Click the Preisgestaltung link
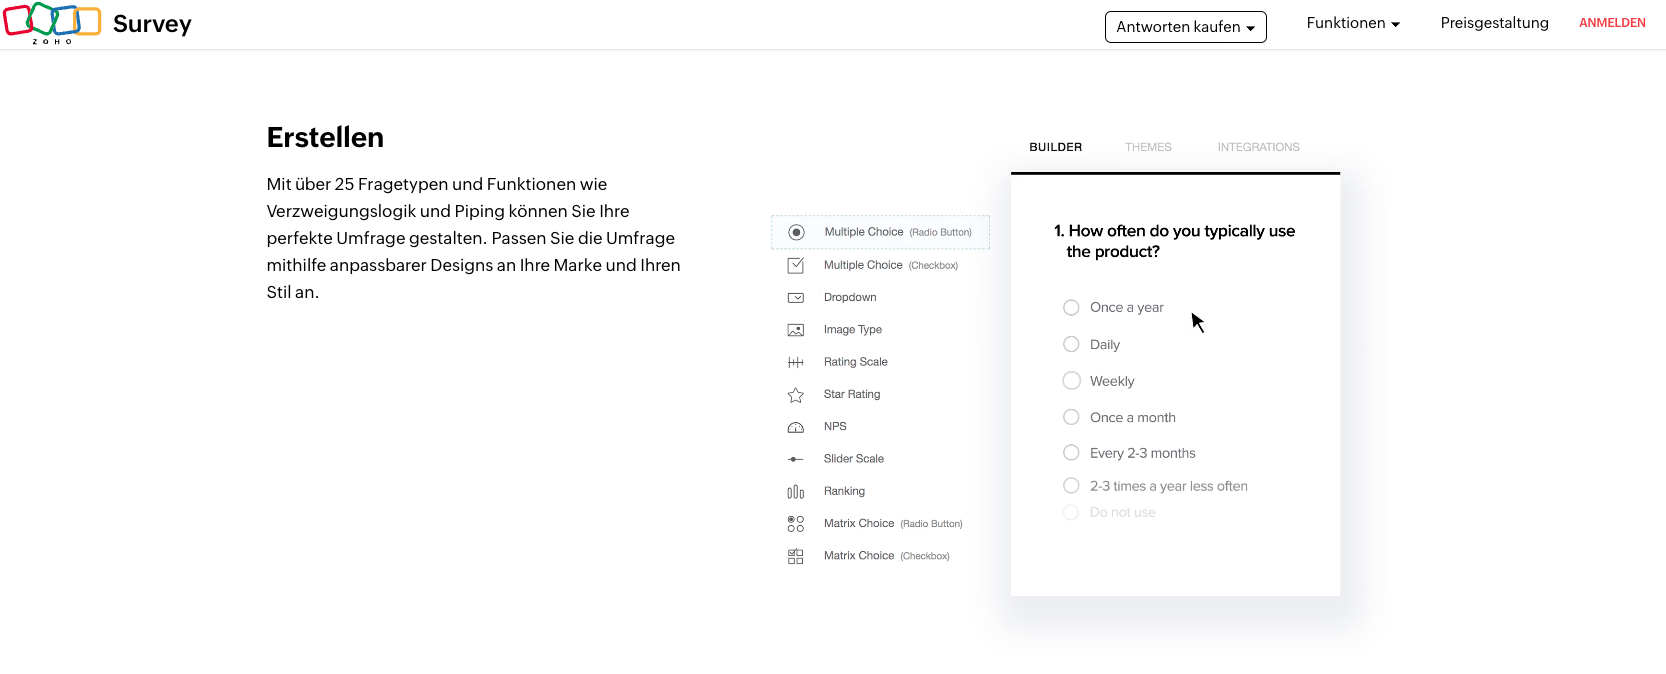The height and width of the screenshot is (674, 1666). coord(1494,23)
